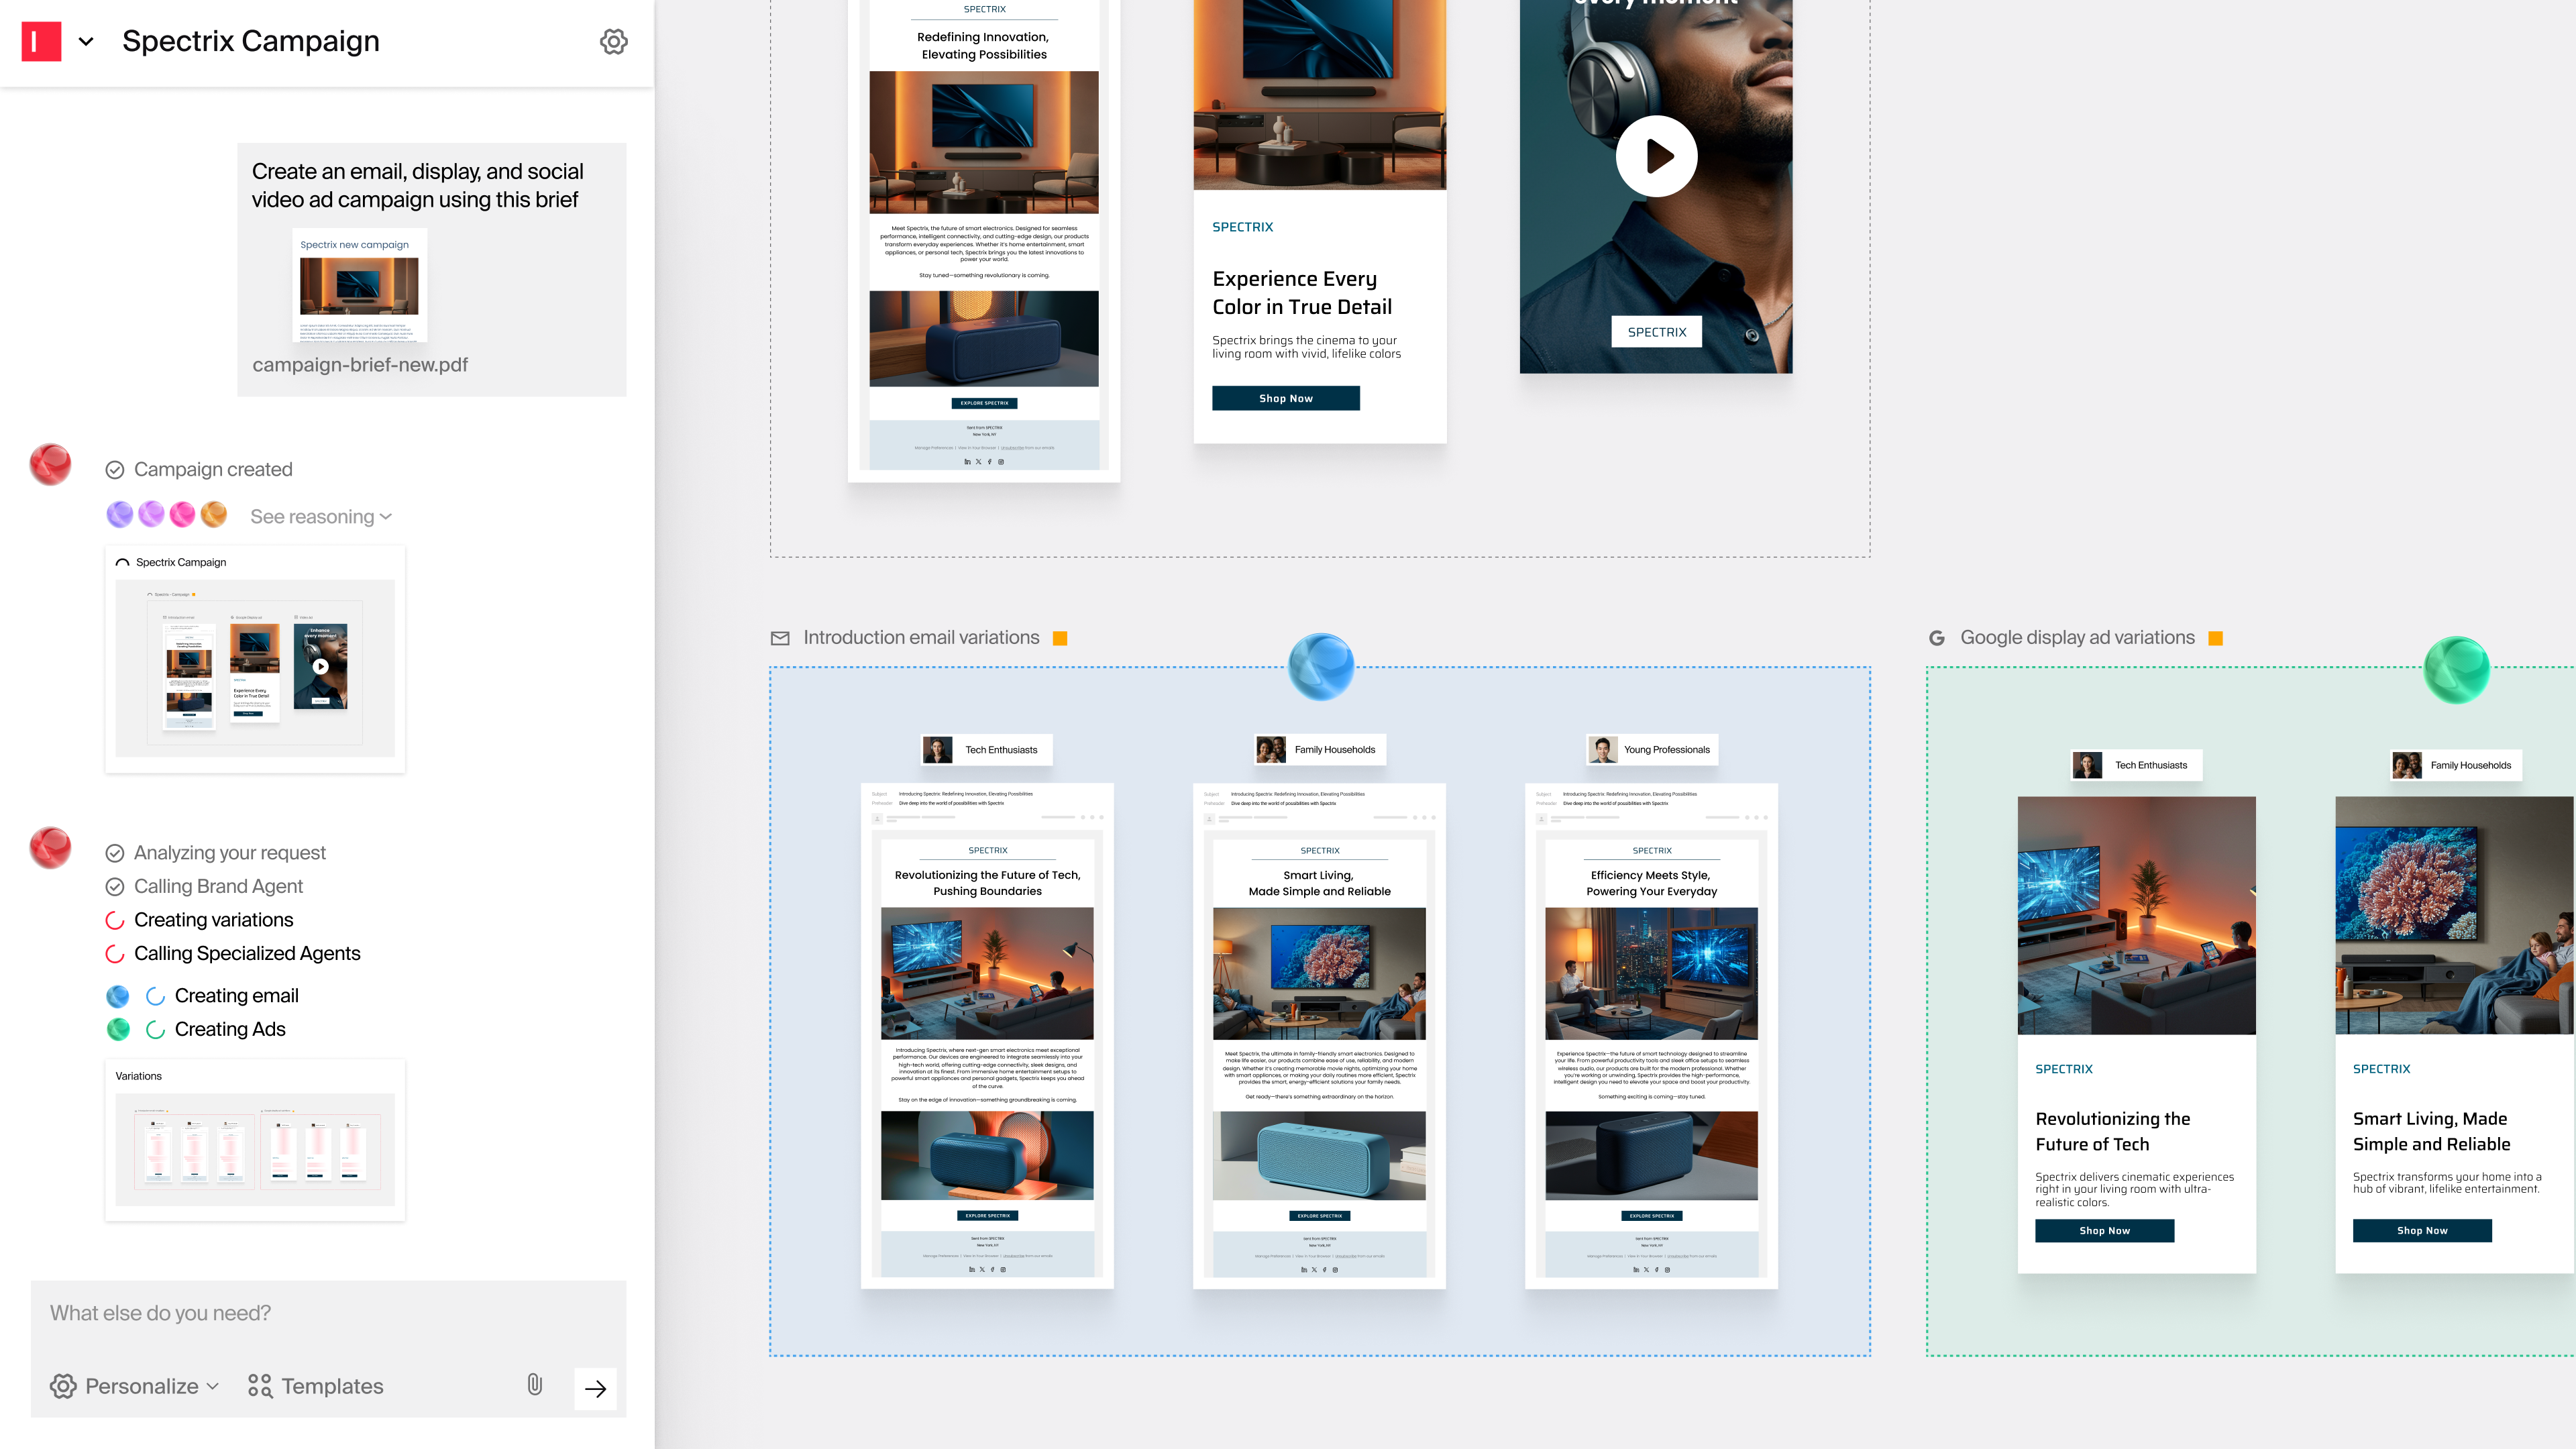
Task: Select the Young Professionals audience tag
Action: pyautogui.click(x=1652, y=750)
